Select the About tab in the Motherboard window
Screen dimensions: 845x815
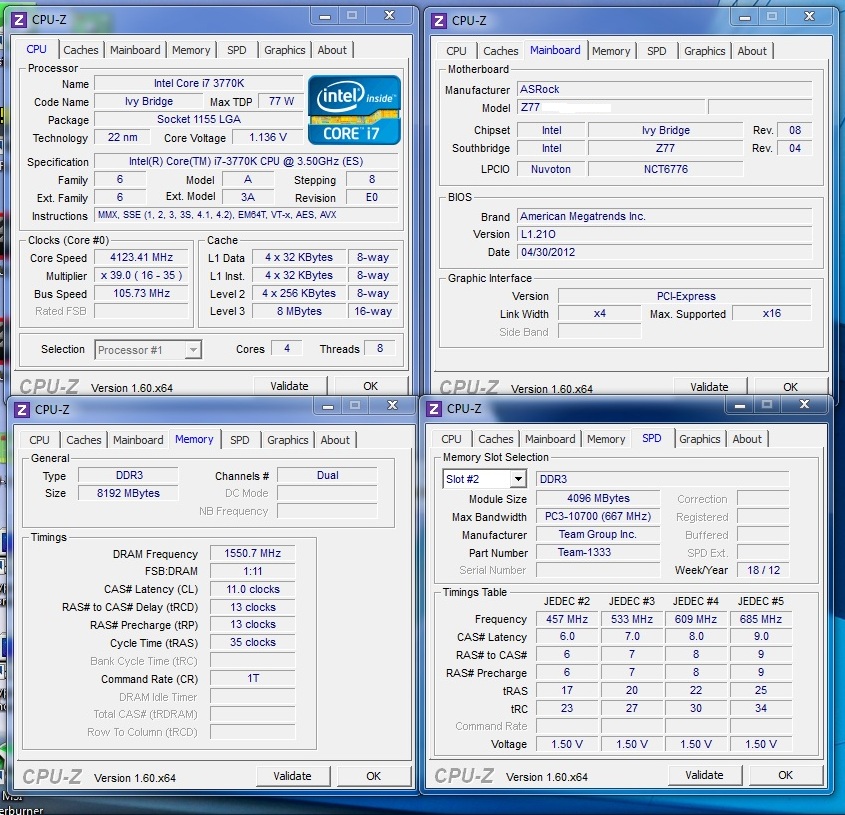pos(752,51)
